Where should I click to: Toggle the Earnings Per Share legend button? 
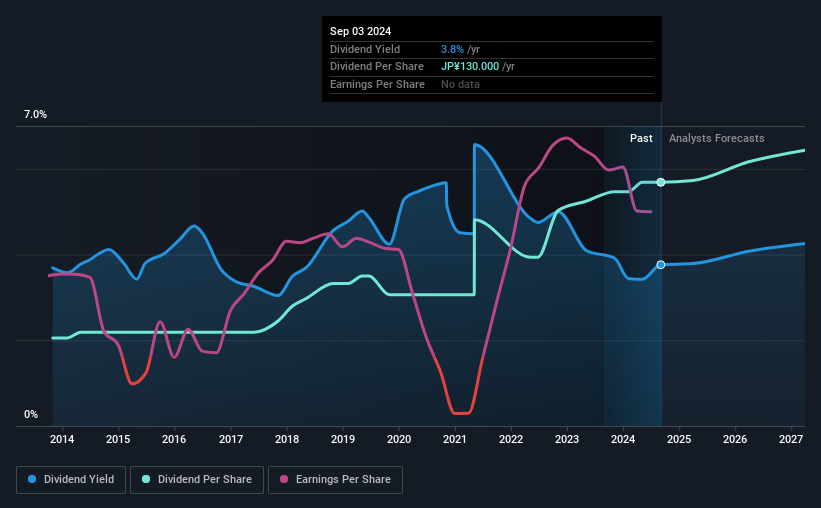point(335,480)
